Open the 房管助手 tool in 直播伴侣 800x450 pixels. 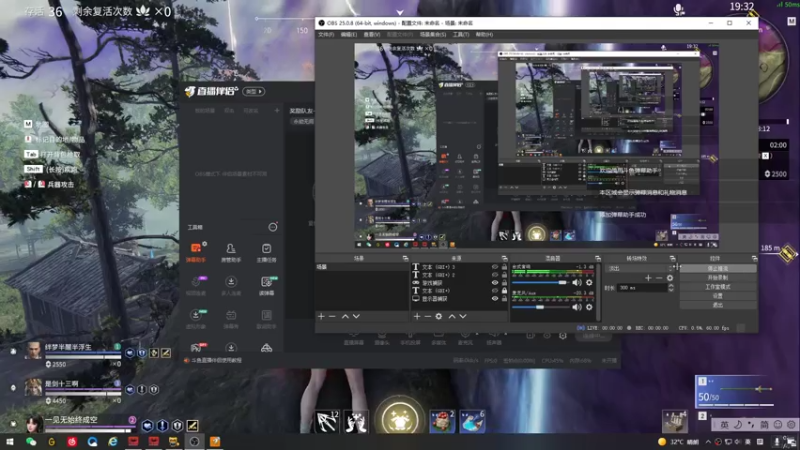pos(231,253)
